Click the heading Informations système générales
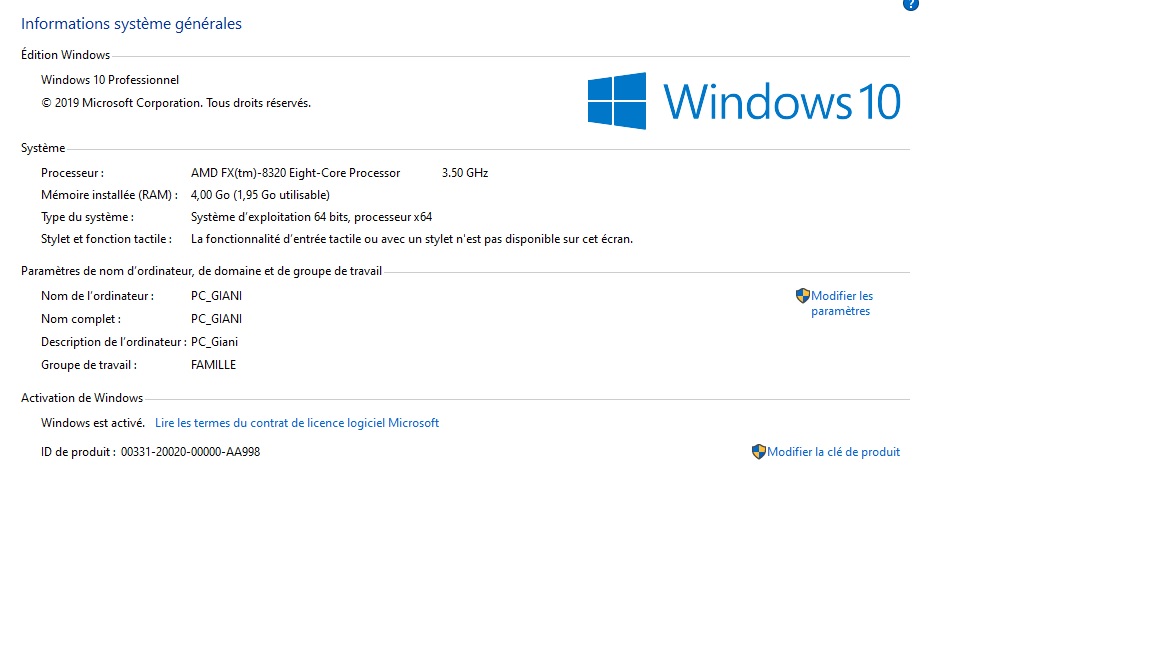The height and width of the screenshot is (648, 1152). [x=132, y=24]
